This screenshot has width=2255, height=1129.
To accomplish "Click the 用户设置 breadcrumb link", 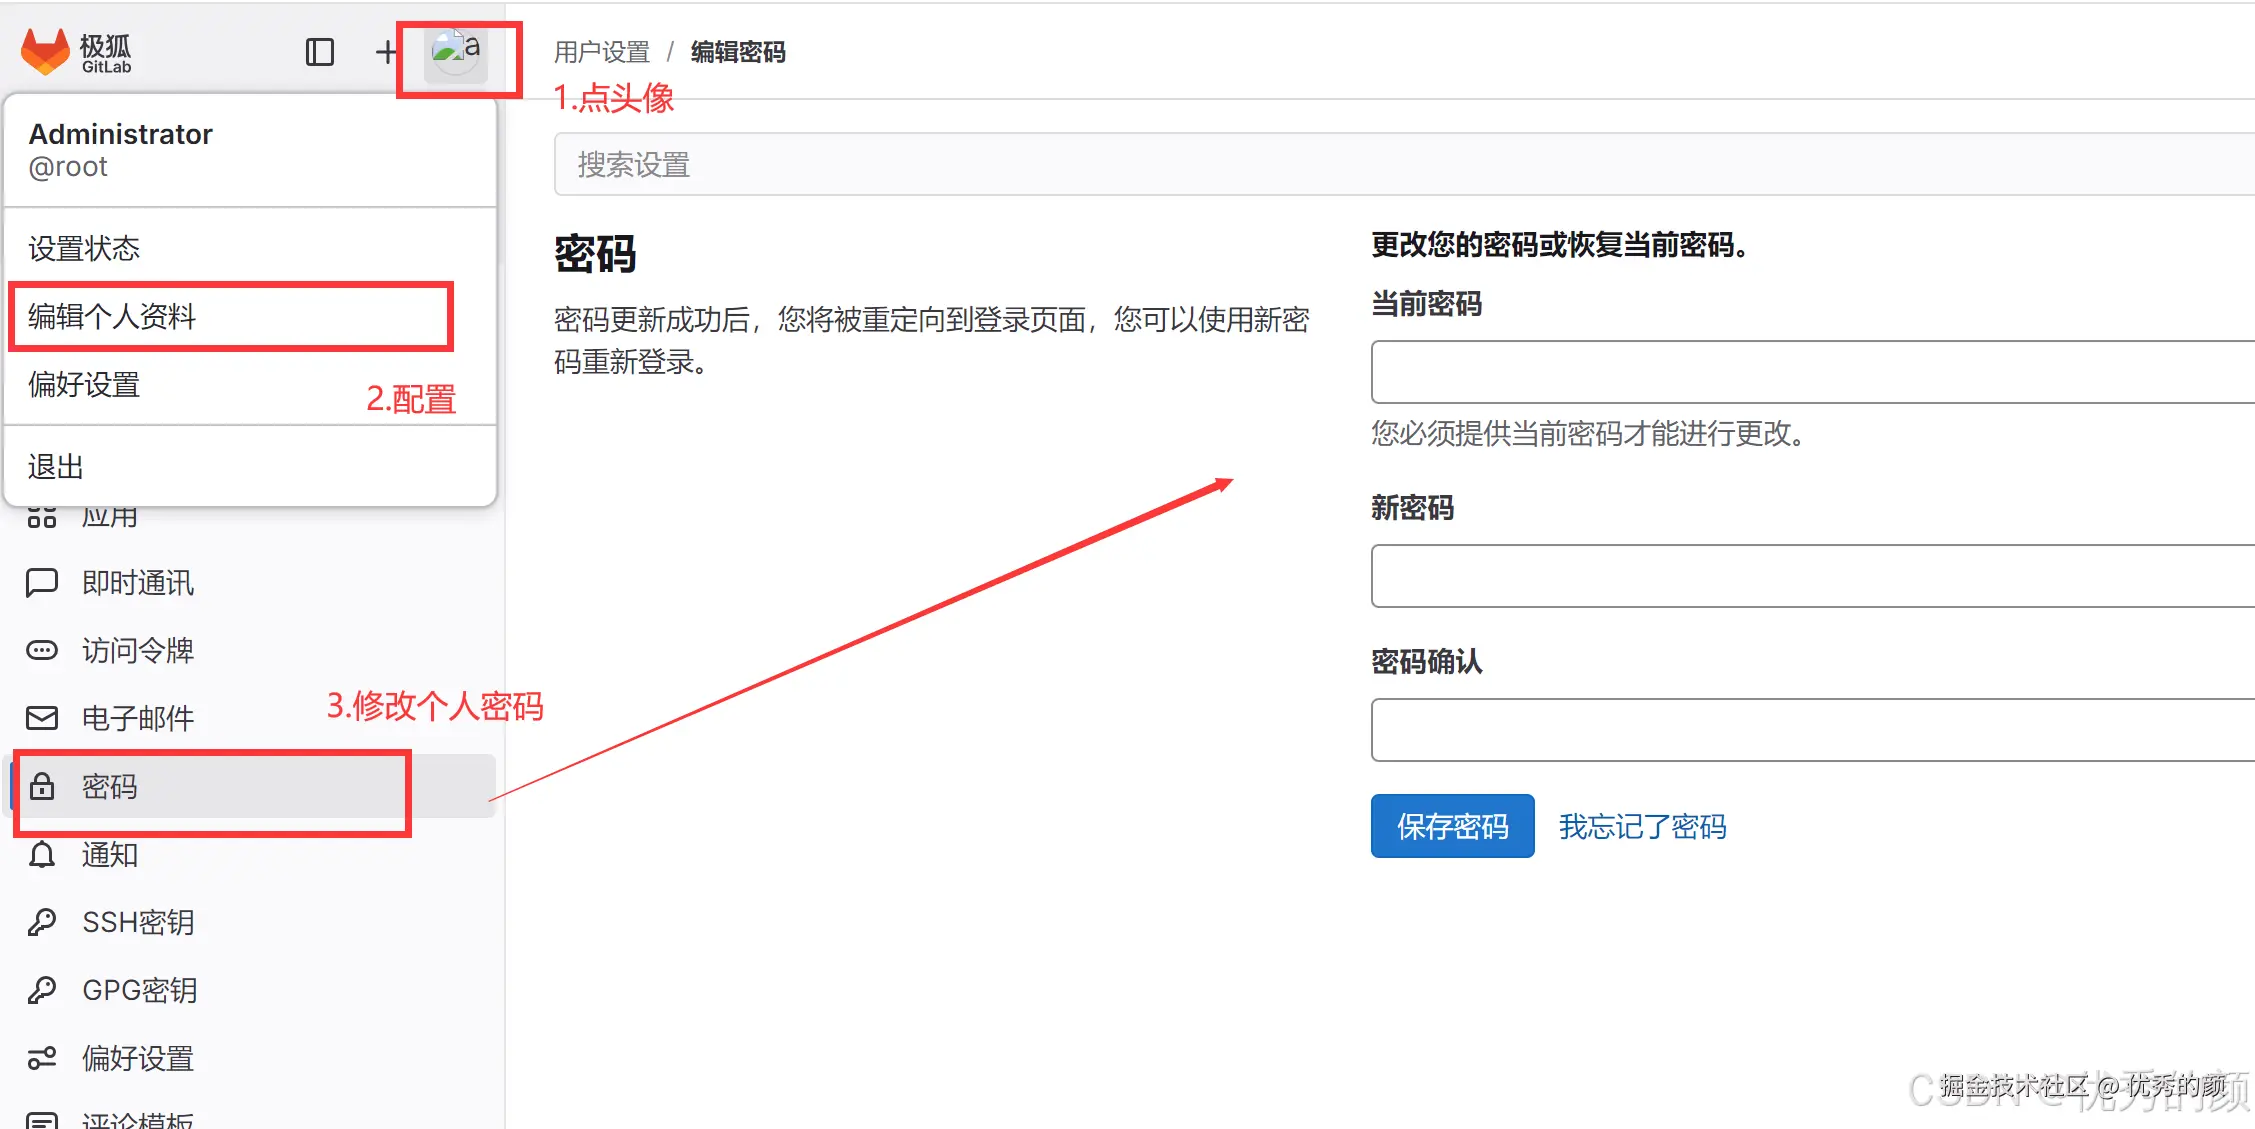I will point(602,52).
